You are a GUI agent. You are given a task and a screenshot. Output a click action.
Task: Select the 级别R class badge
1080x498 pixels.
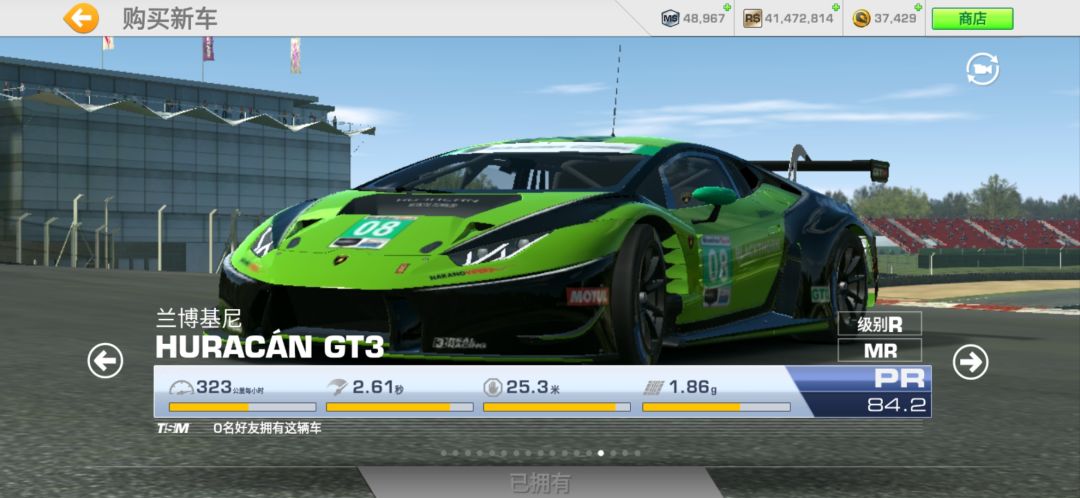pyautogui.click(x=880, y=324)
